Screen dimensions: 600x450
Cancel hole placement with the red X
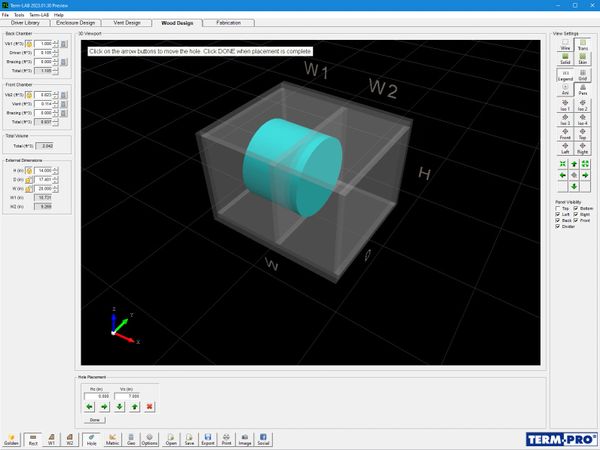pyautogui.click(x=149, y=407)
